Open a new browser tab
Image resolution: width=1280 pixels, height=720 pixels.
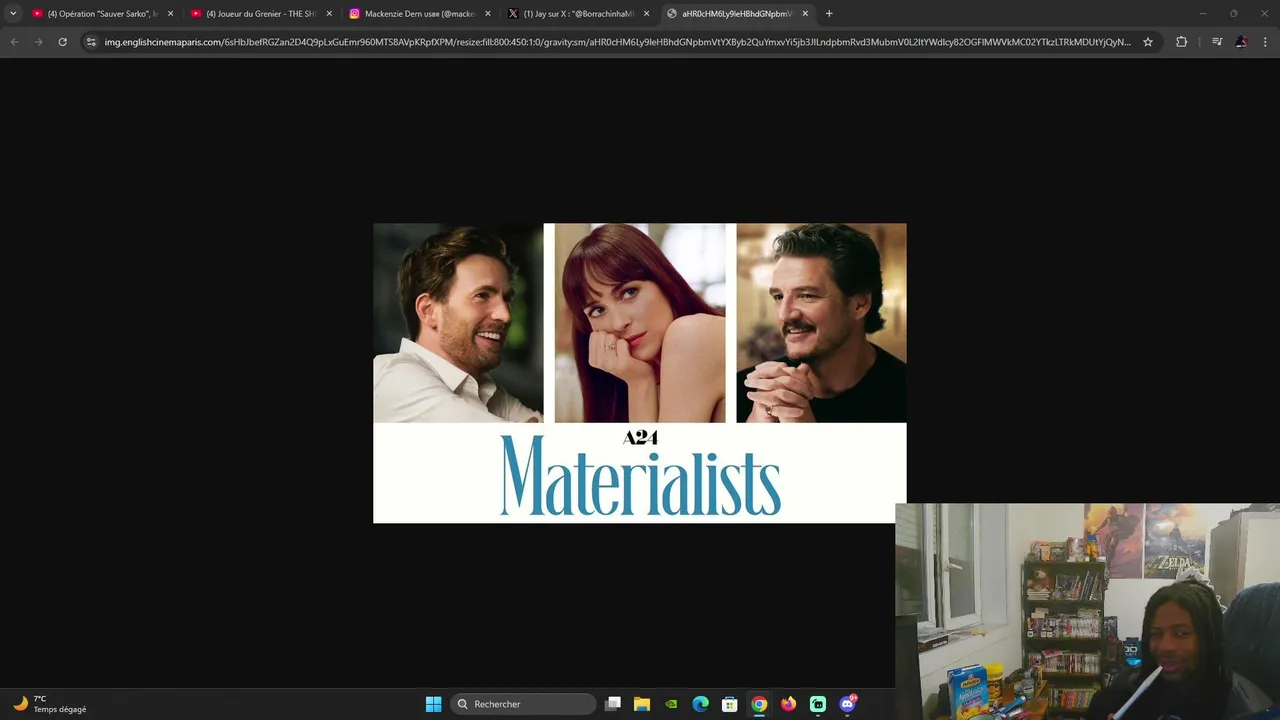pos(829,14)
